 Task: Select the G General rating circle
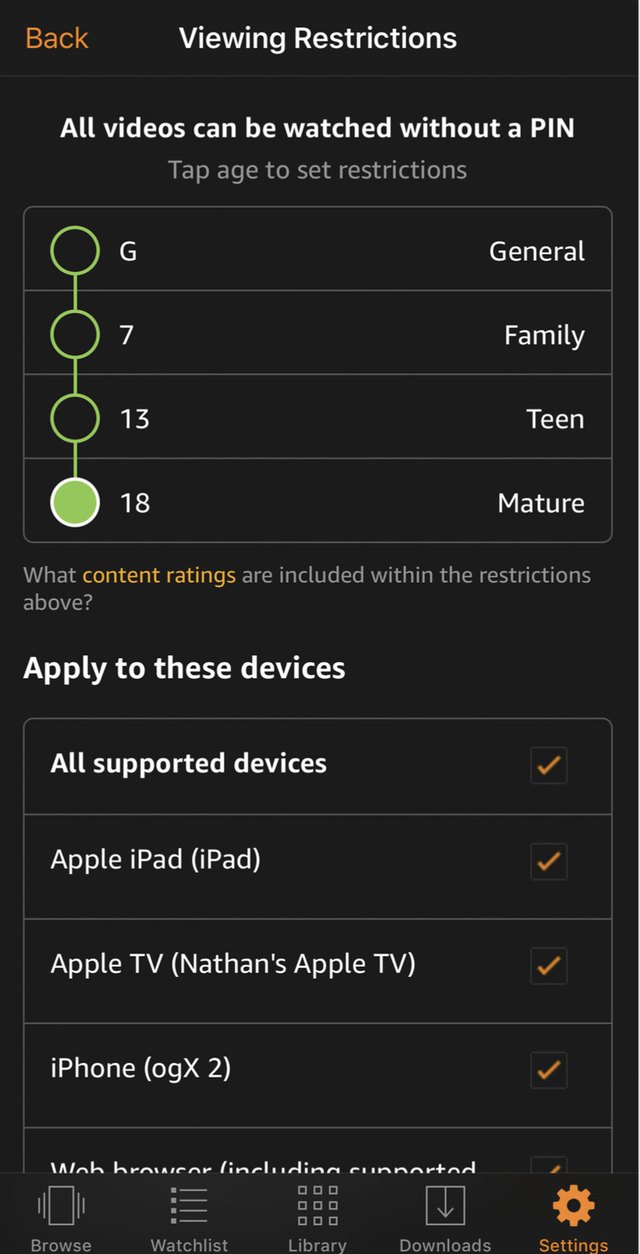[x=75, y=251]
